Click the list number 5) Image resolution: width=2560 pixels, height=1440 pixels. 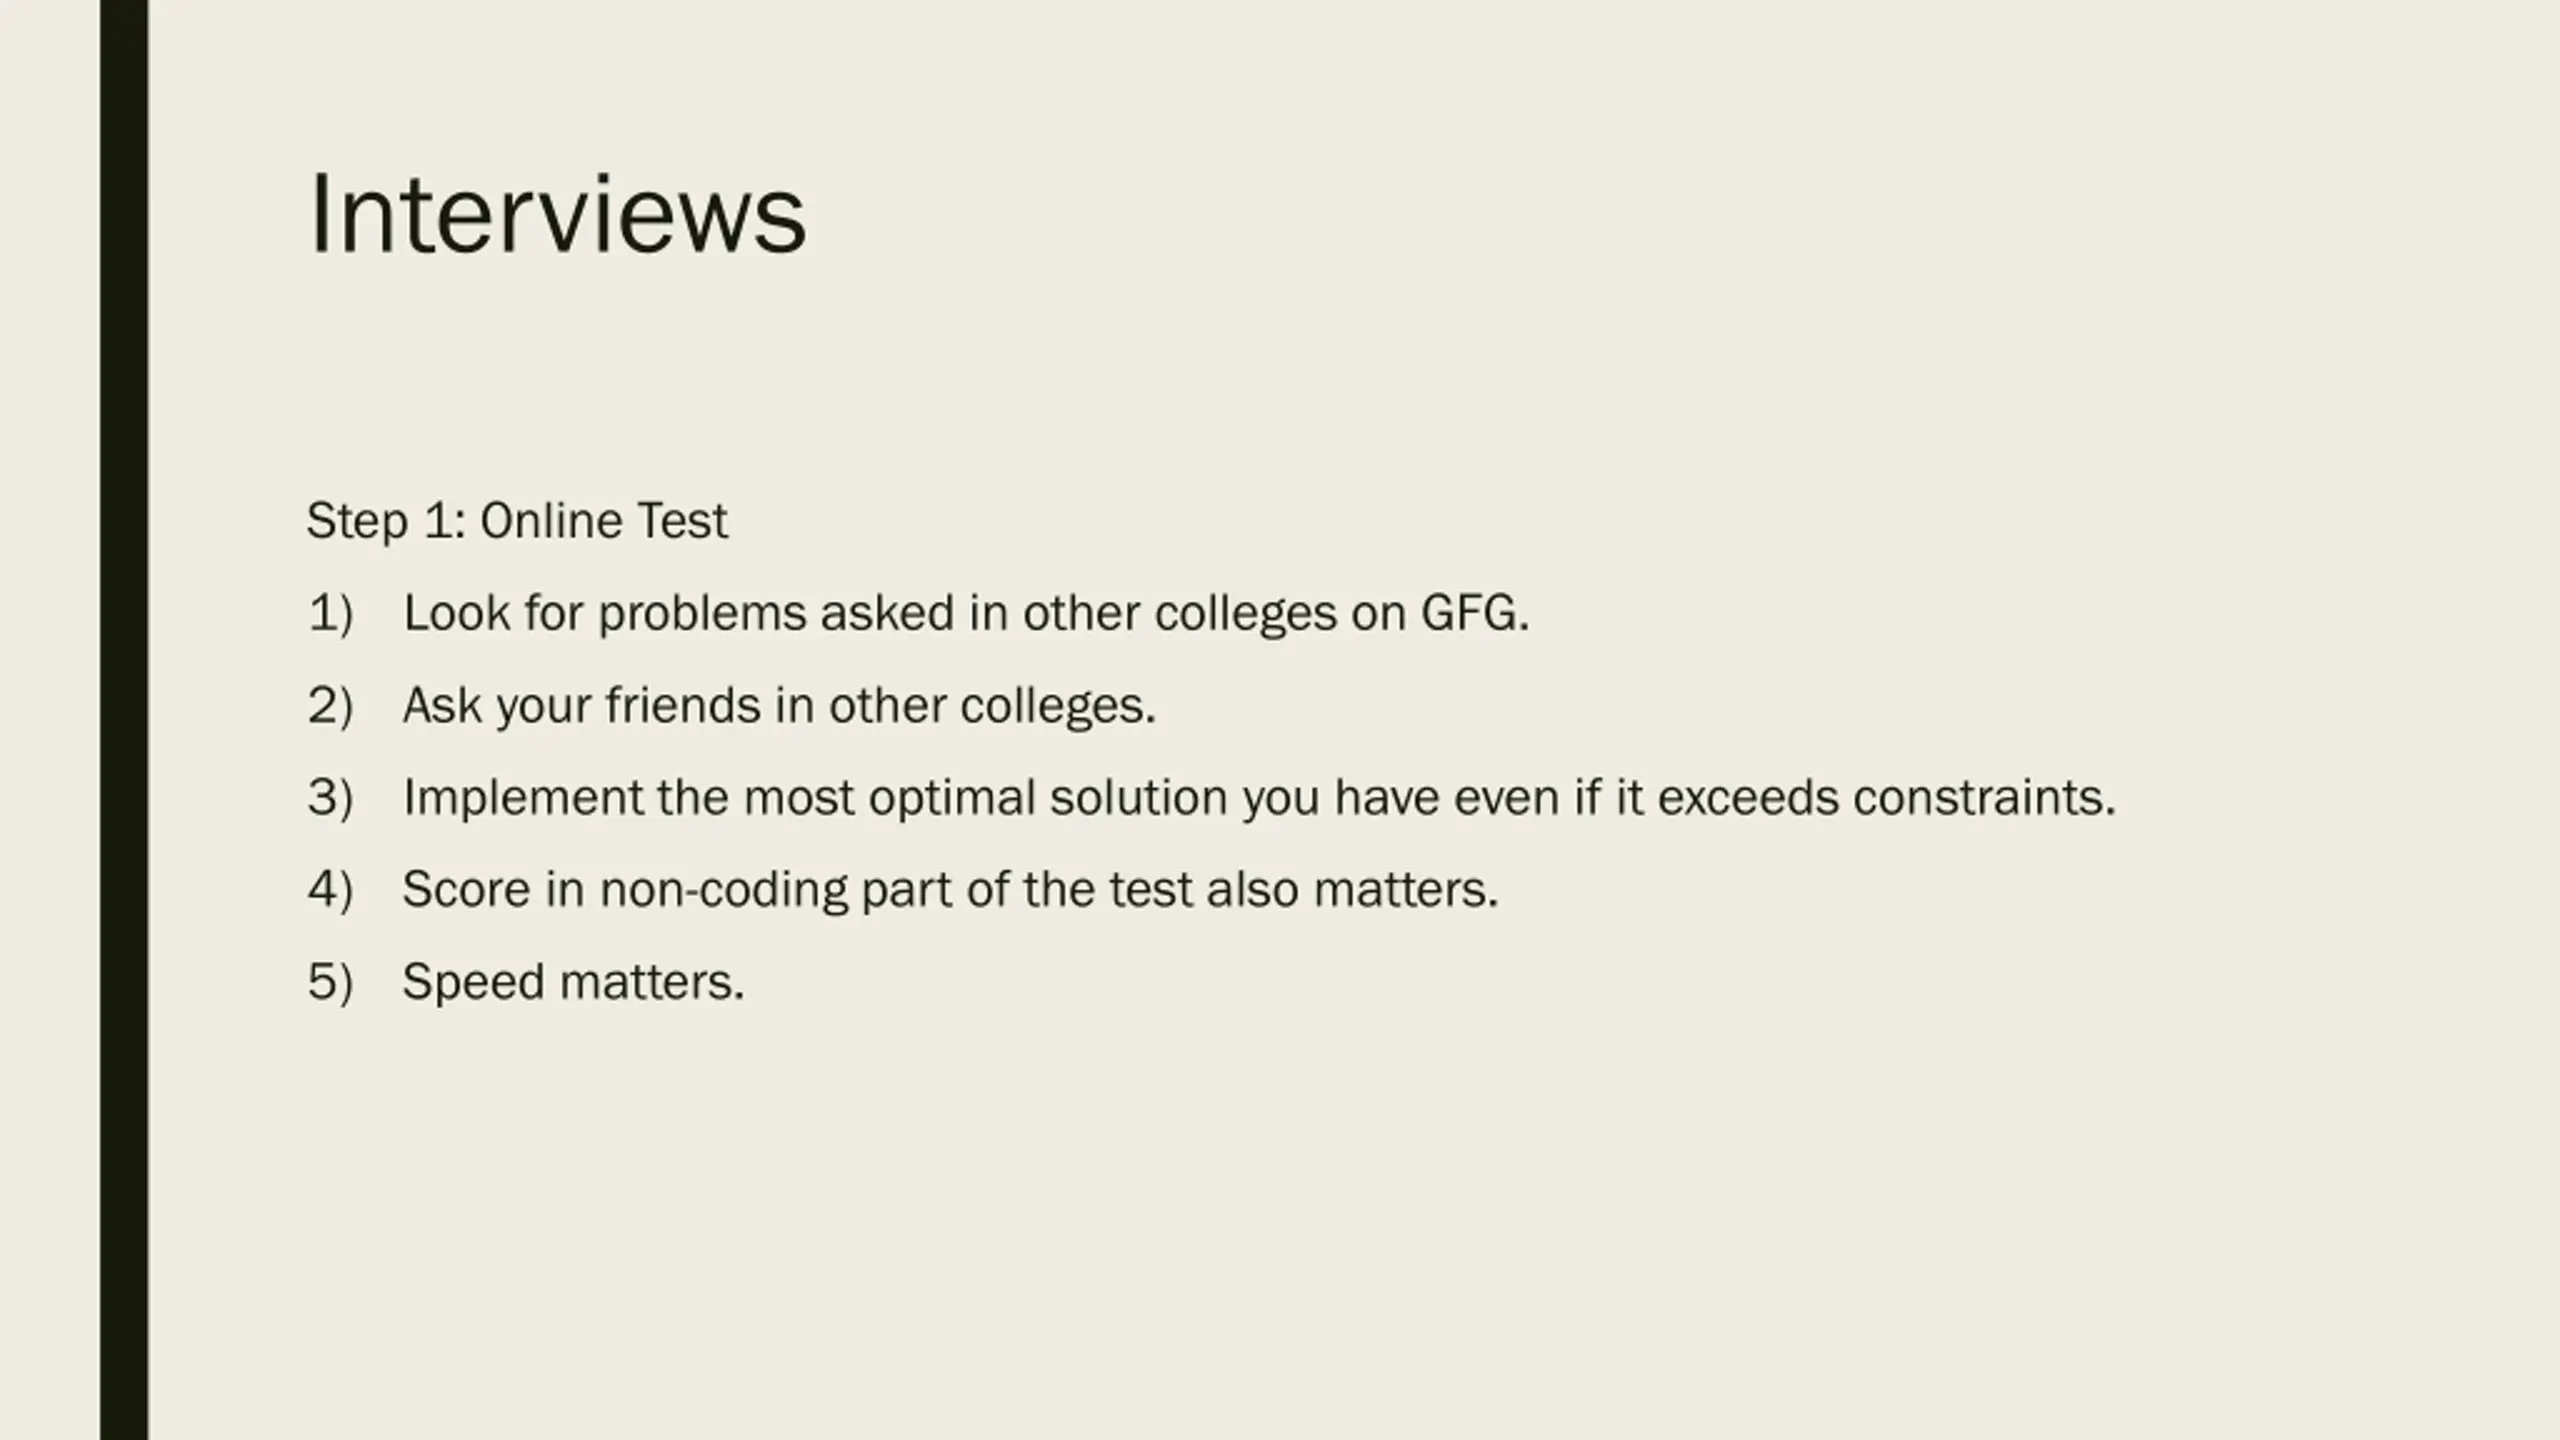click(331, 981)
